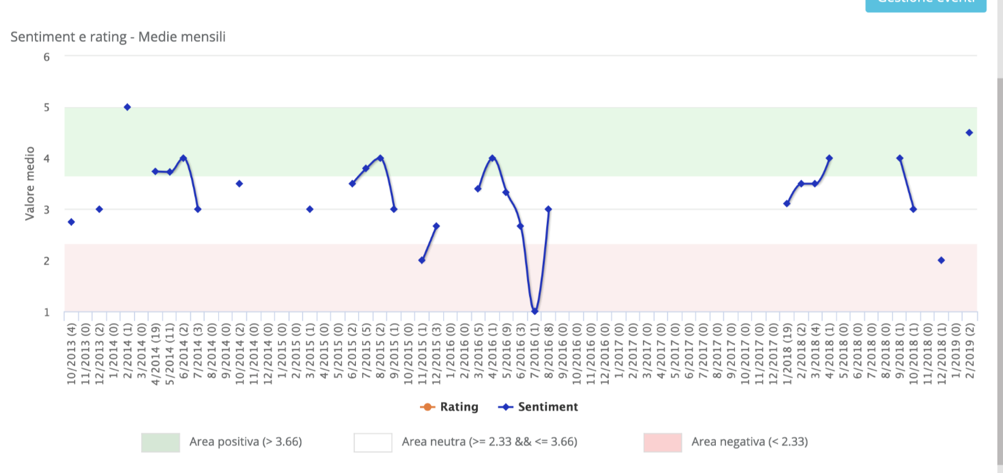Viewport: 1003px width, 473px height.
Task: Click the vertical scrollbar on right edge
Action: pos(996,200)
